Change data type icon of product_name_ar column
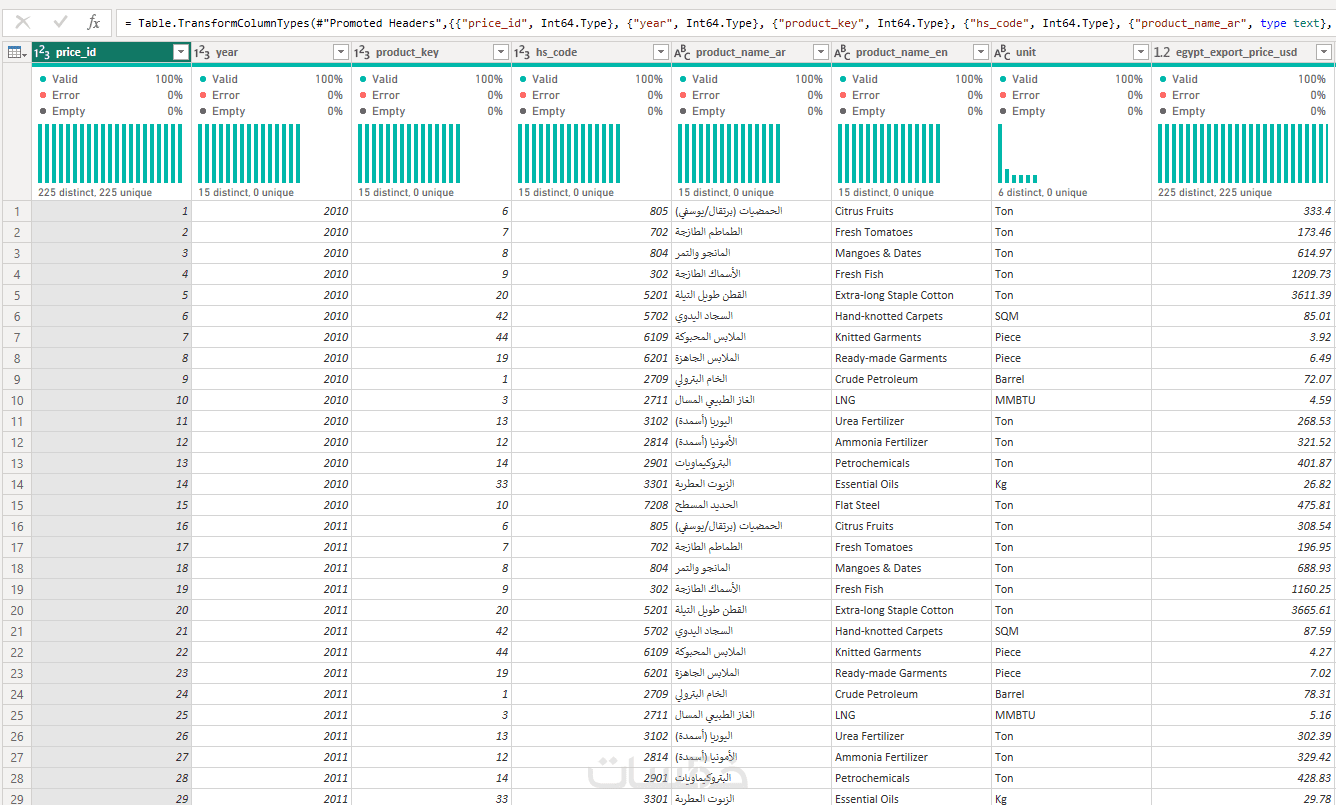 tap(682, 52)
